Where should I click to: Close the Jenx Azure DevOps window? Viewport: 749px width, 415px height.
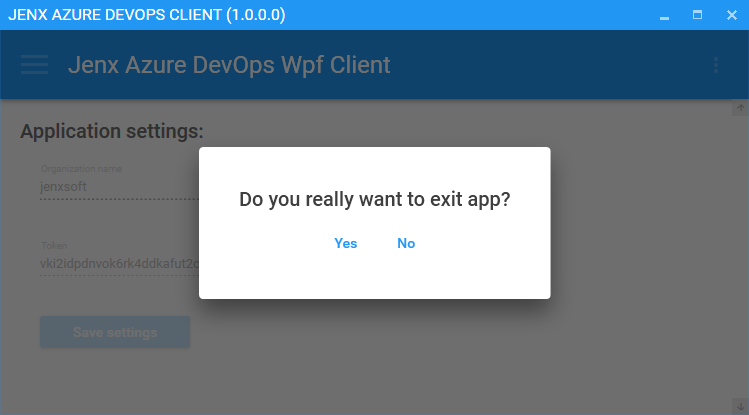[x=732, y=15]
